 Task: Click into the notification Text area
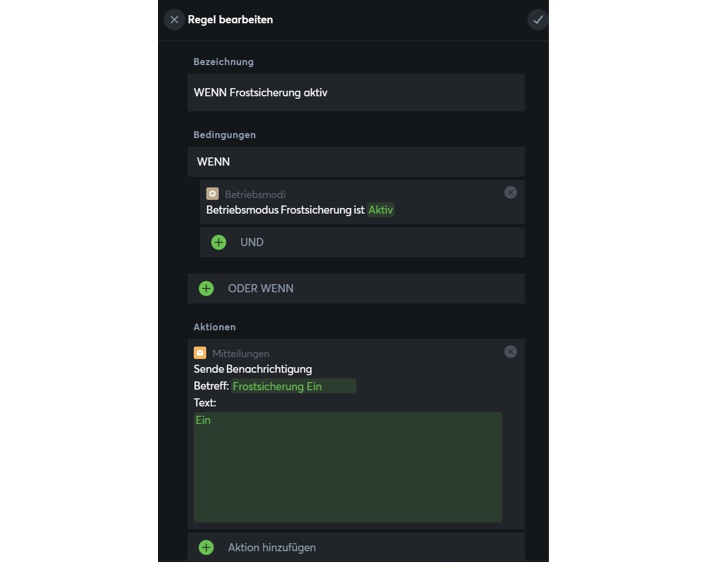pyautogui.click(x=348, y=466)
